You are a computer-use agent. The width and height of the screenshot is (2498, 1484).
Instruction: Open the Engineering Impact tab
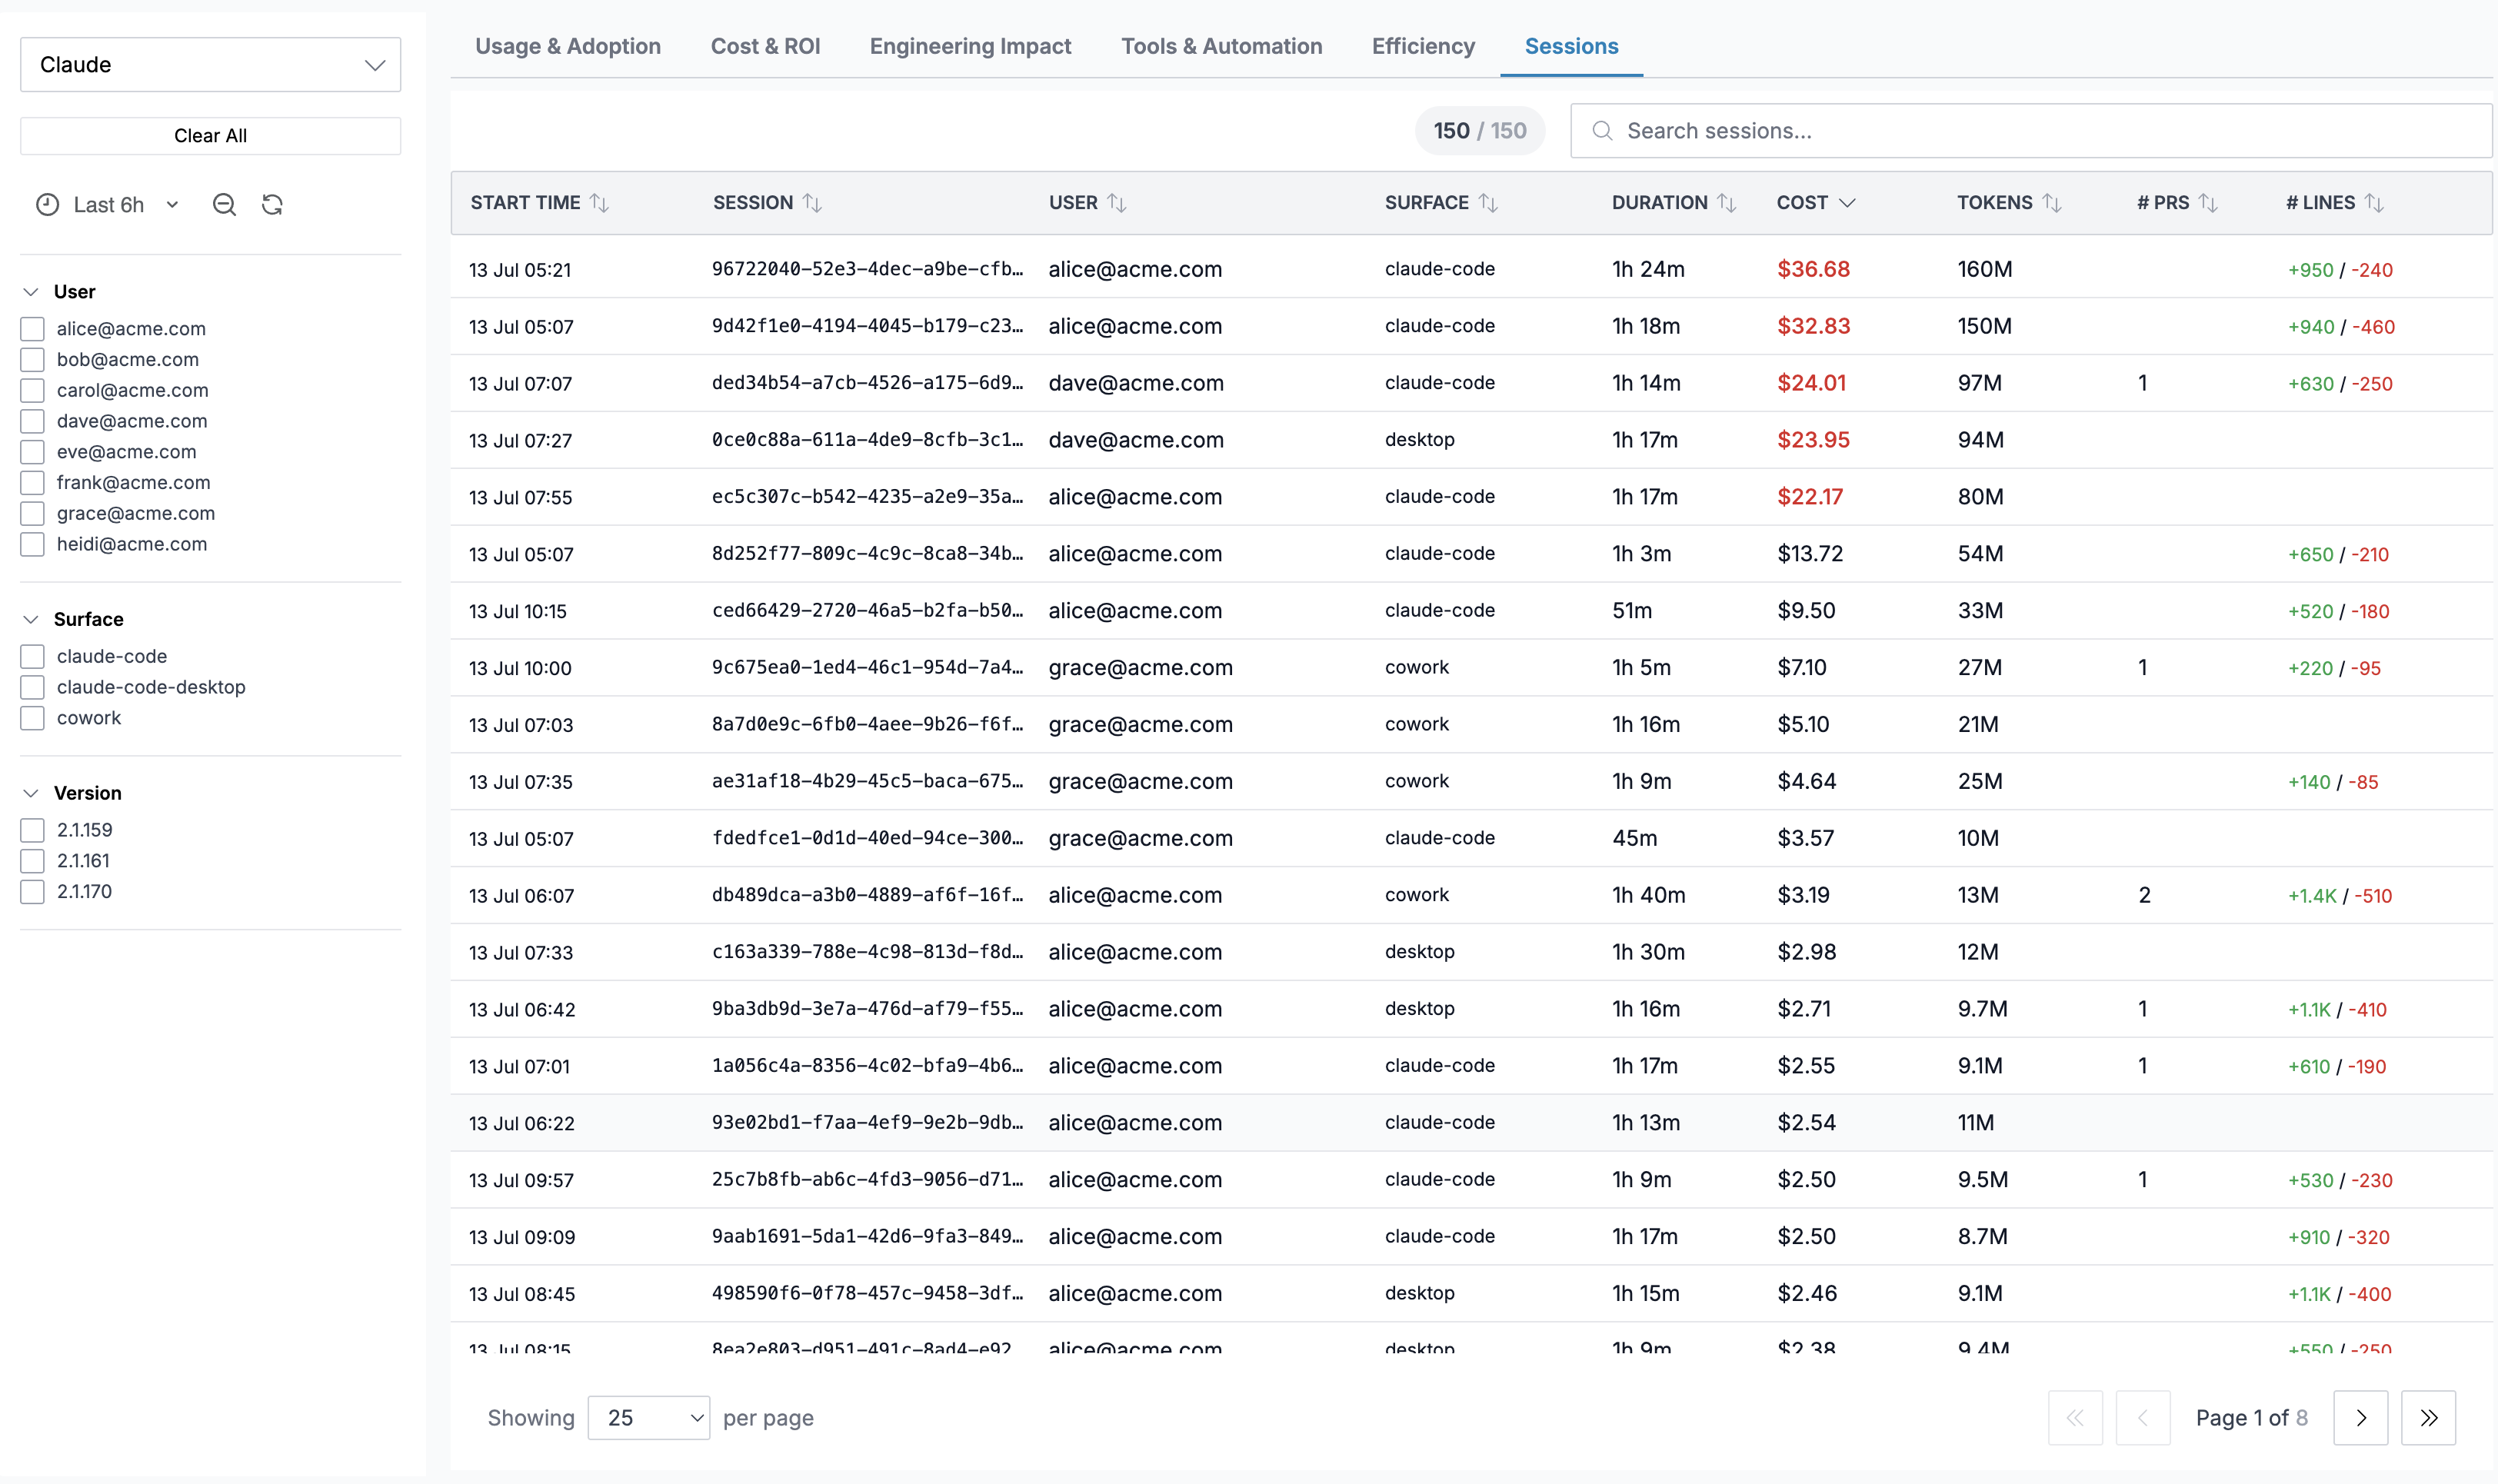pos(970,46)
